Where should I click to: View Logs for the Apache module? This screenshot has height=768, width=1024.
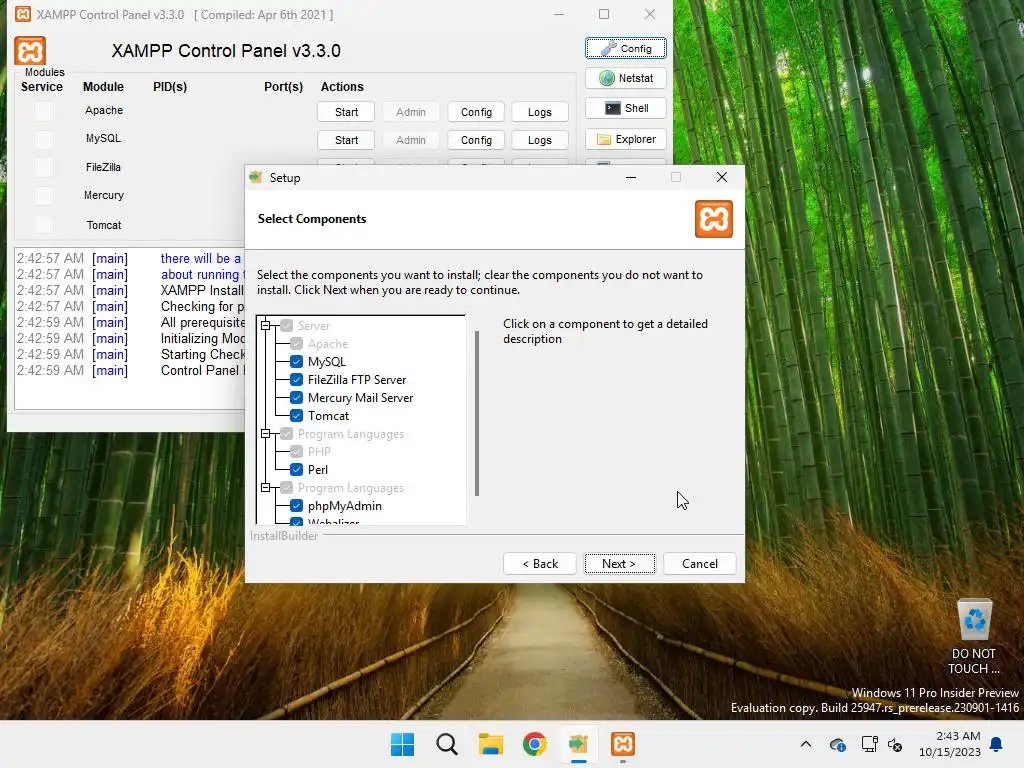tap(539, 112)
